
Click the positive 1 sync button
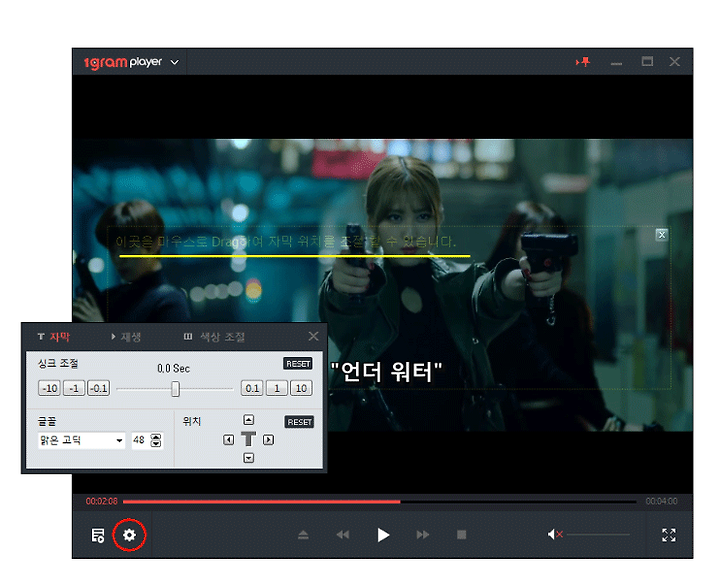click(277, 388)
